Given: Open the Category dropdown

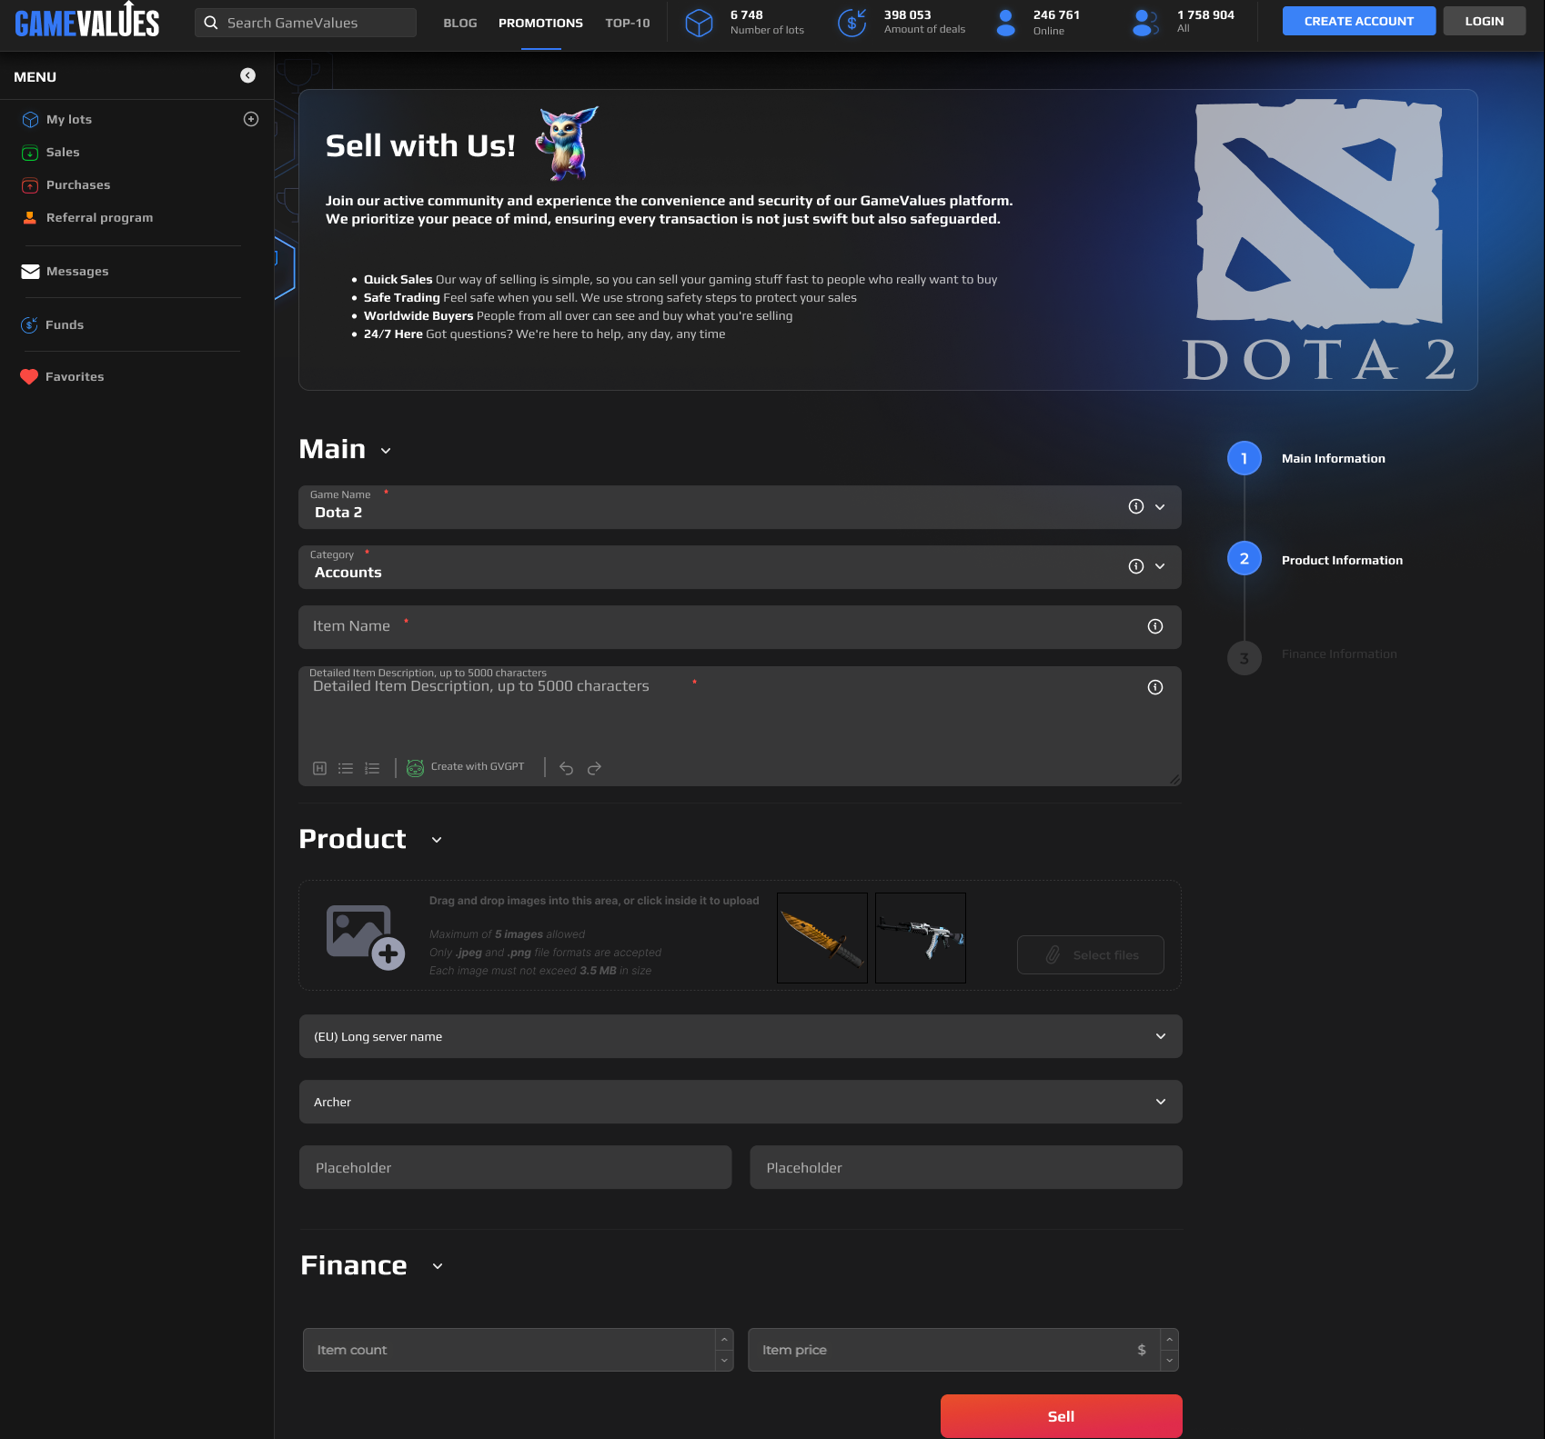Looking at the screenshot, I should (x=1160, y=567).
